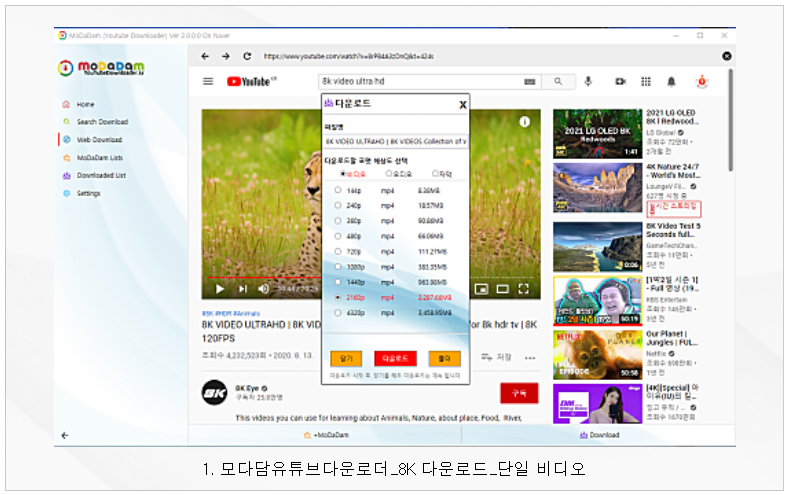Open the more actions ellipsis under video
The image size is (790, 495).
click(x=530, y=358)
